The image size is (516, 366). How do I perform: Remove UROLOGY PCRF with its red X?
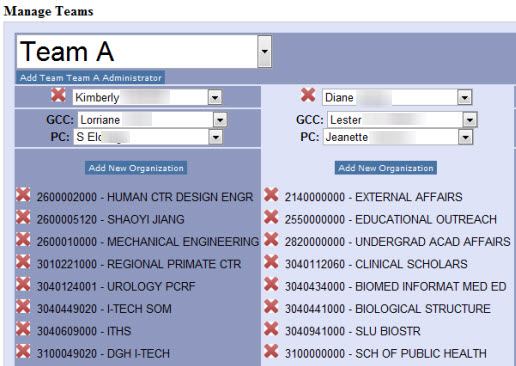coord(23,284)
